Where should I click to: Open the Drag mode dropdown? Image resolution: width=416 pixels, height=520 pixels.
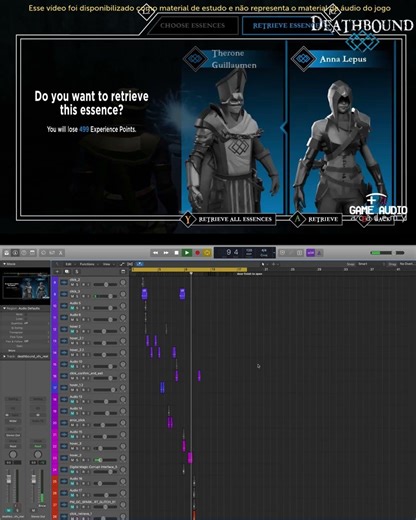pos(407,264)
